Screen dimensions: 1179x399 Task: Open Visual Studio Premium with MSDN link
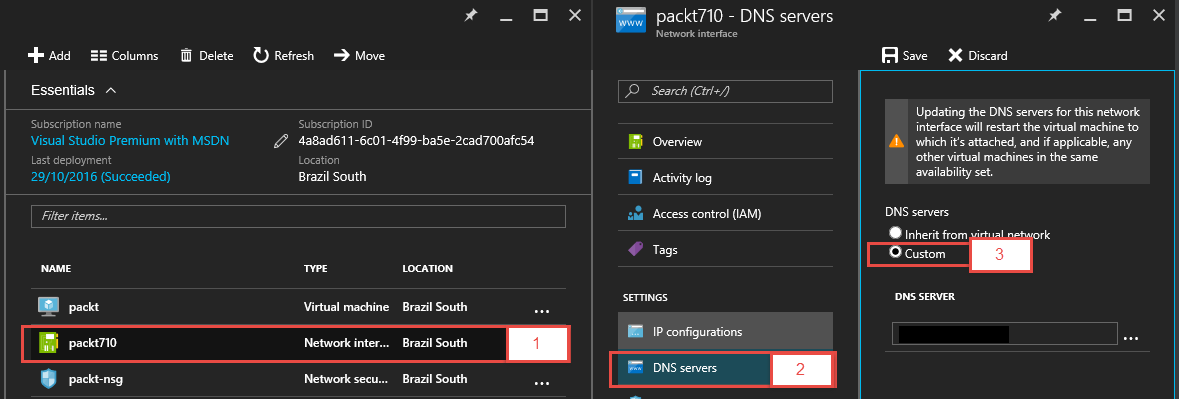pos(130,141)
